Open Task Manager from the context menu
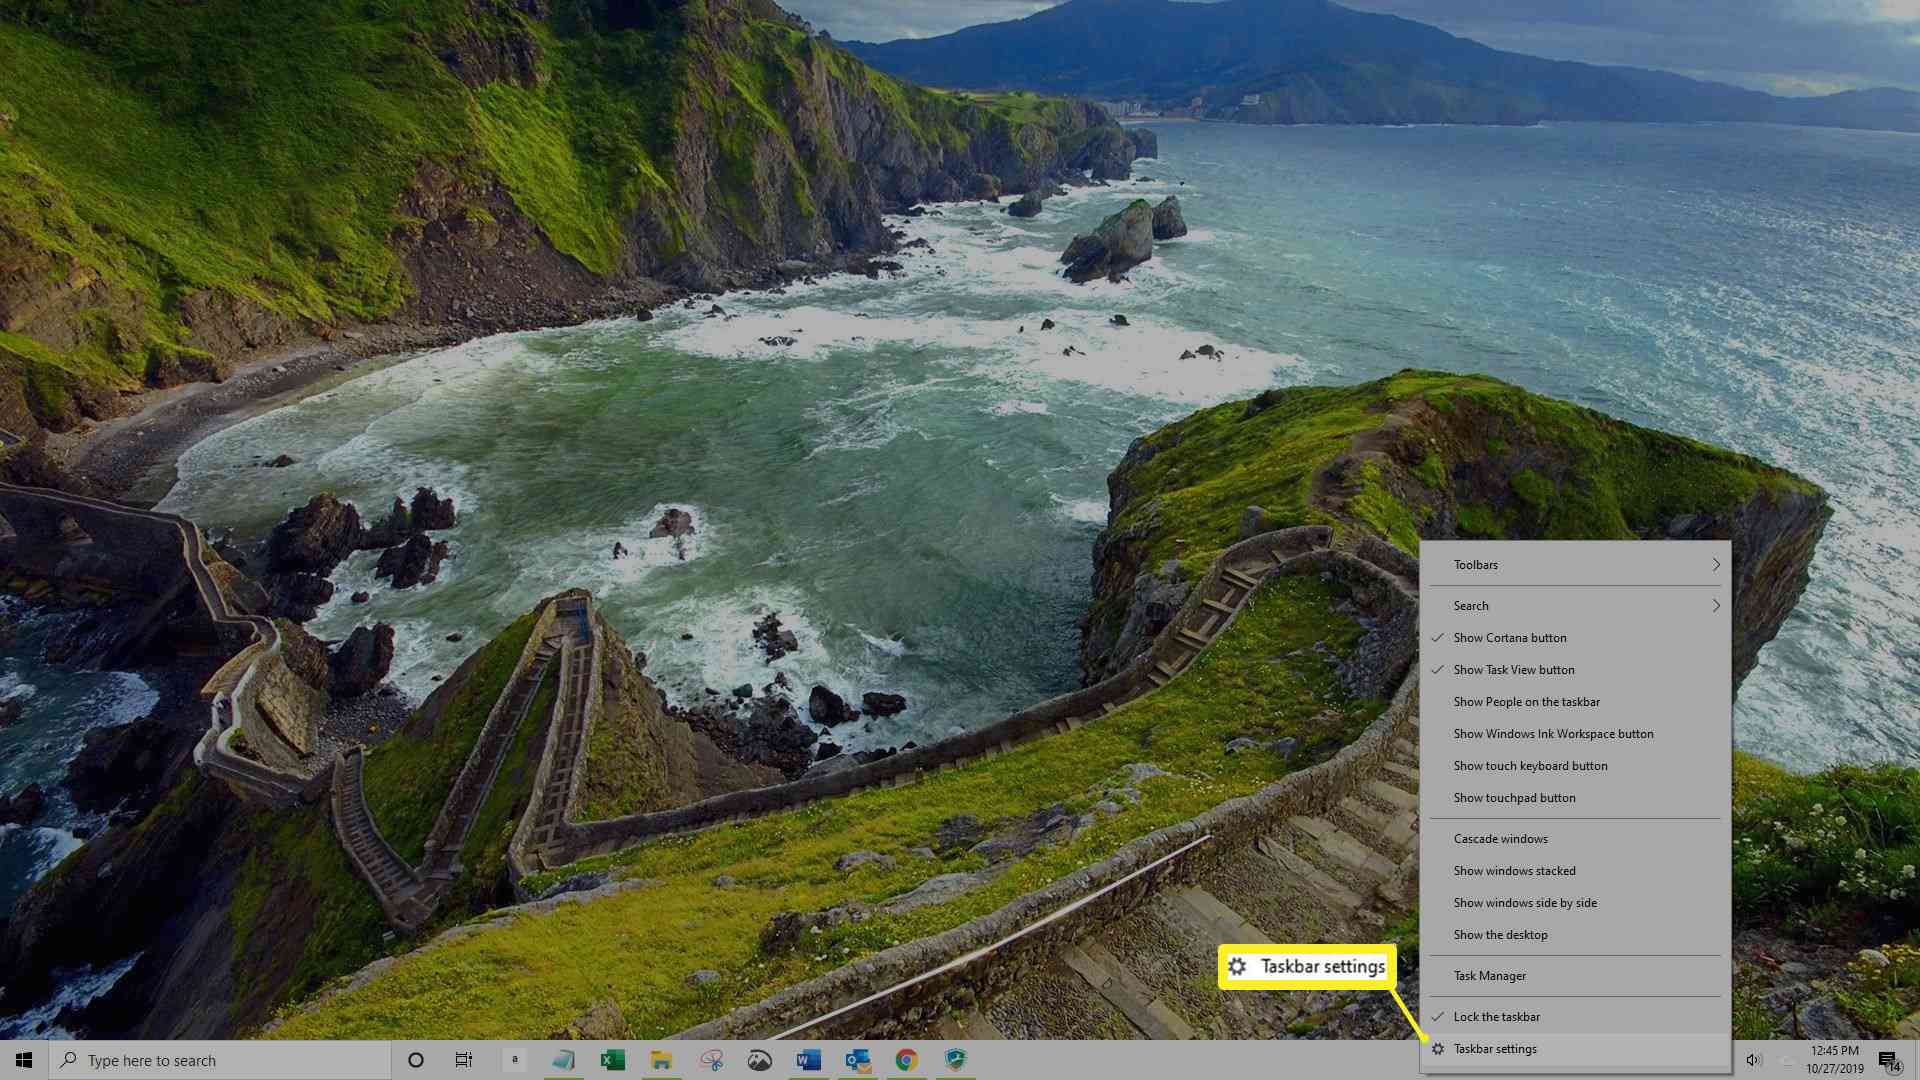 pyautogui.click(x=1575, y=976)
